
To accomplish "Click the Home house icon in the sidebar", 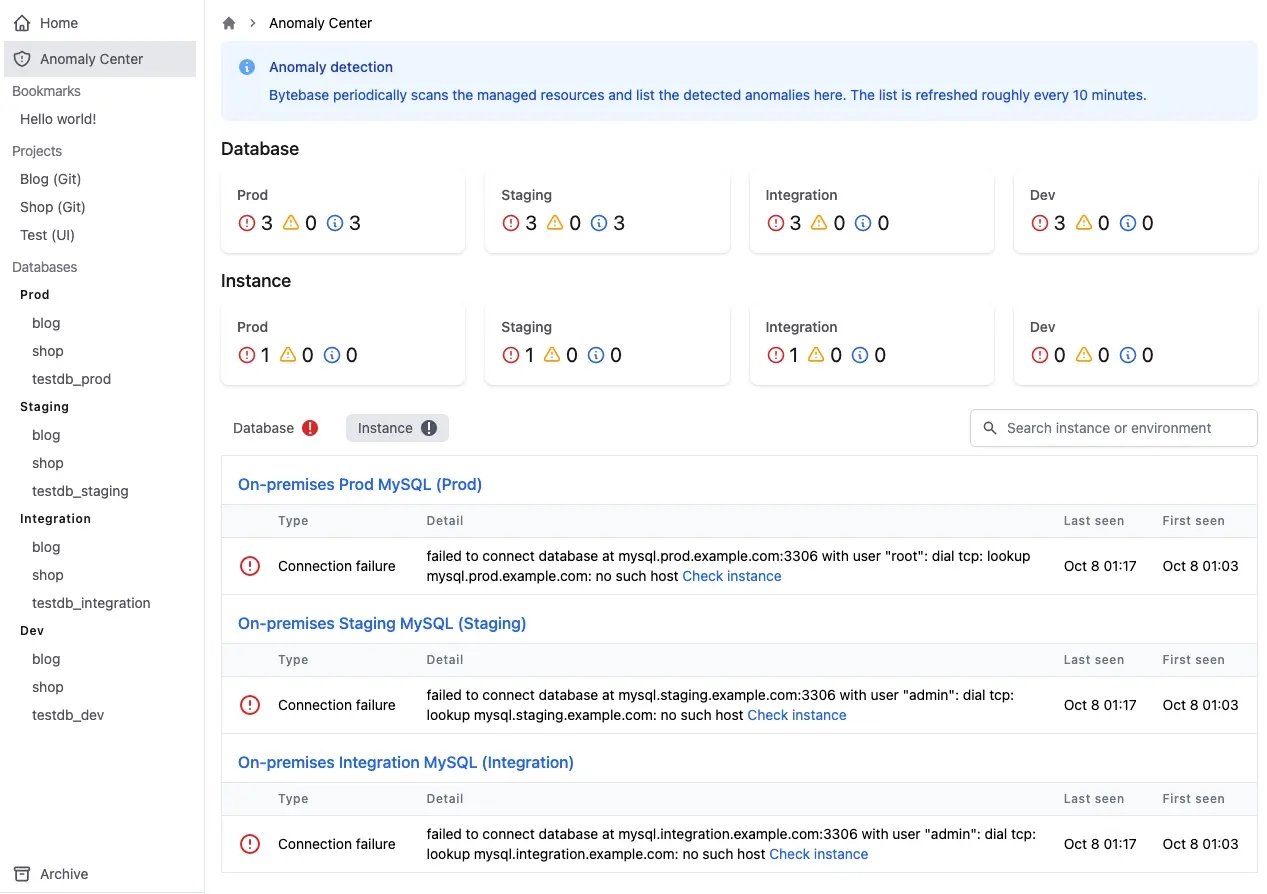I will coord(22,23).
